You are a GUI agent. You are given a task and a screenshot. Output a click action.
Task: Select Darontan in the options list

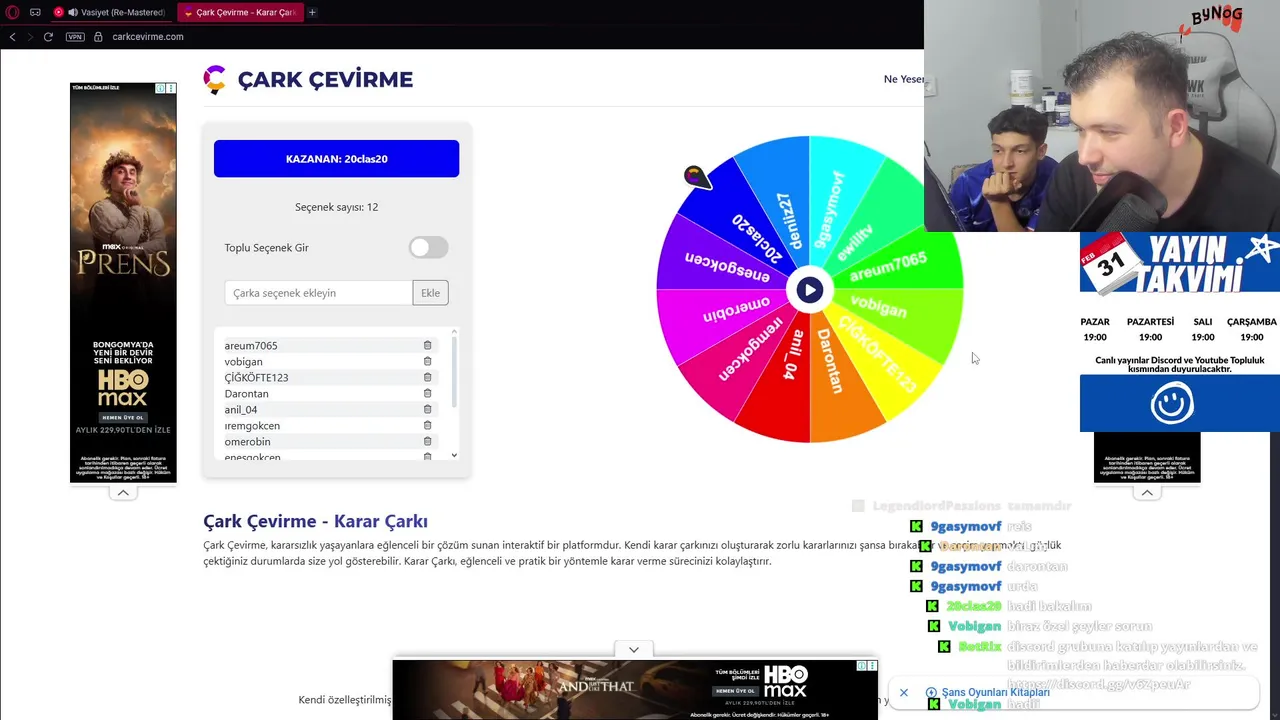(x=246, y=394)
